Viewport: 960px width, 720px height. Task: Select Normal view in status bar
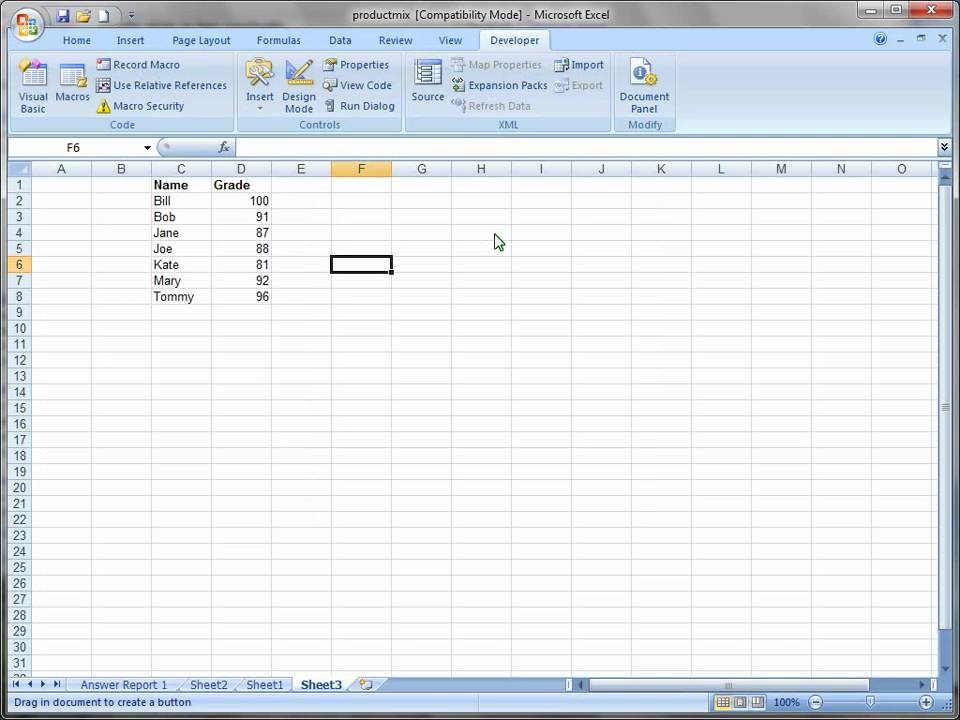click(x=723, y=702)
